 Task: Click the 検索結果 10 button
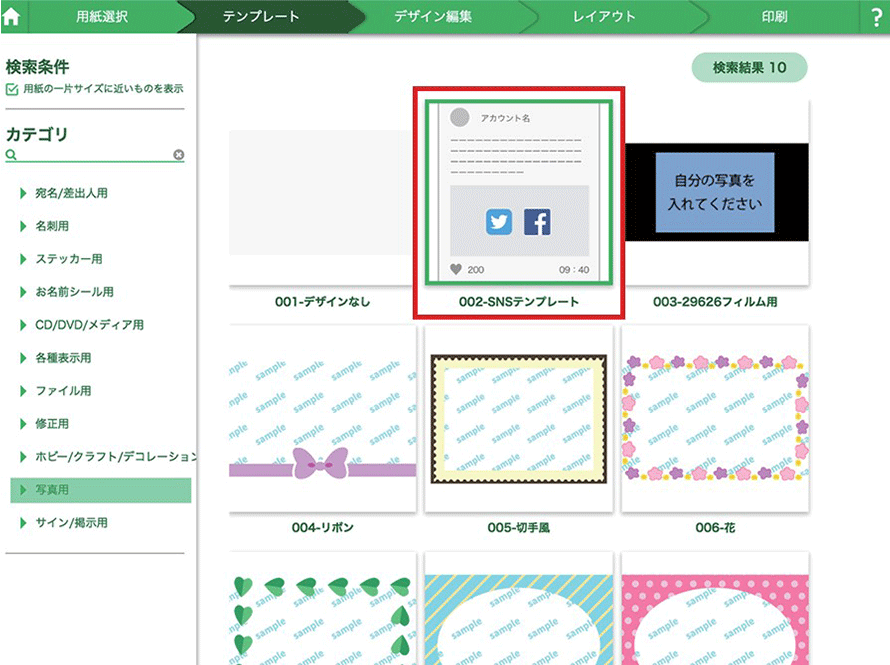749,68
